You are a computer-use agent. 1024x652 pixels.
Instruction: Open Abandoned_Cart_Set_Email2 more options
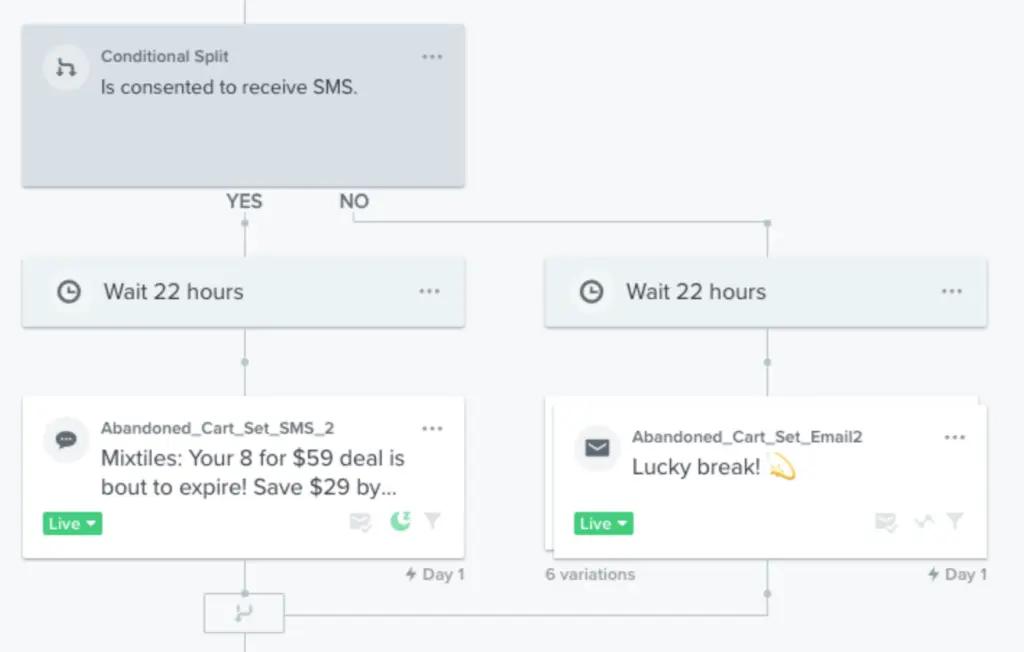pos(955,438)
